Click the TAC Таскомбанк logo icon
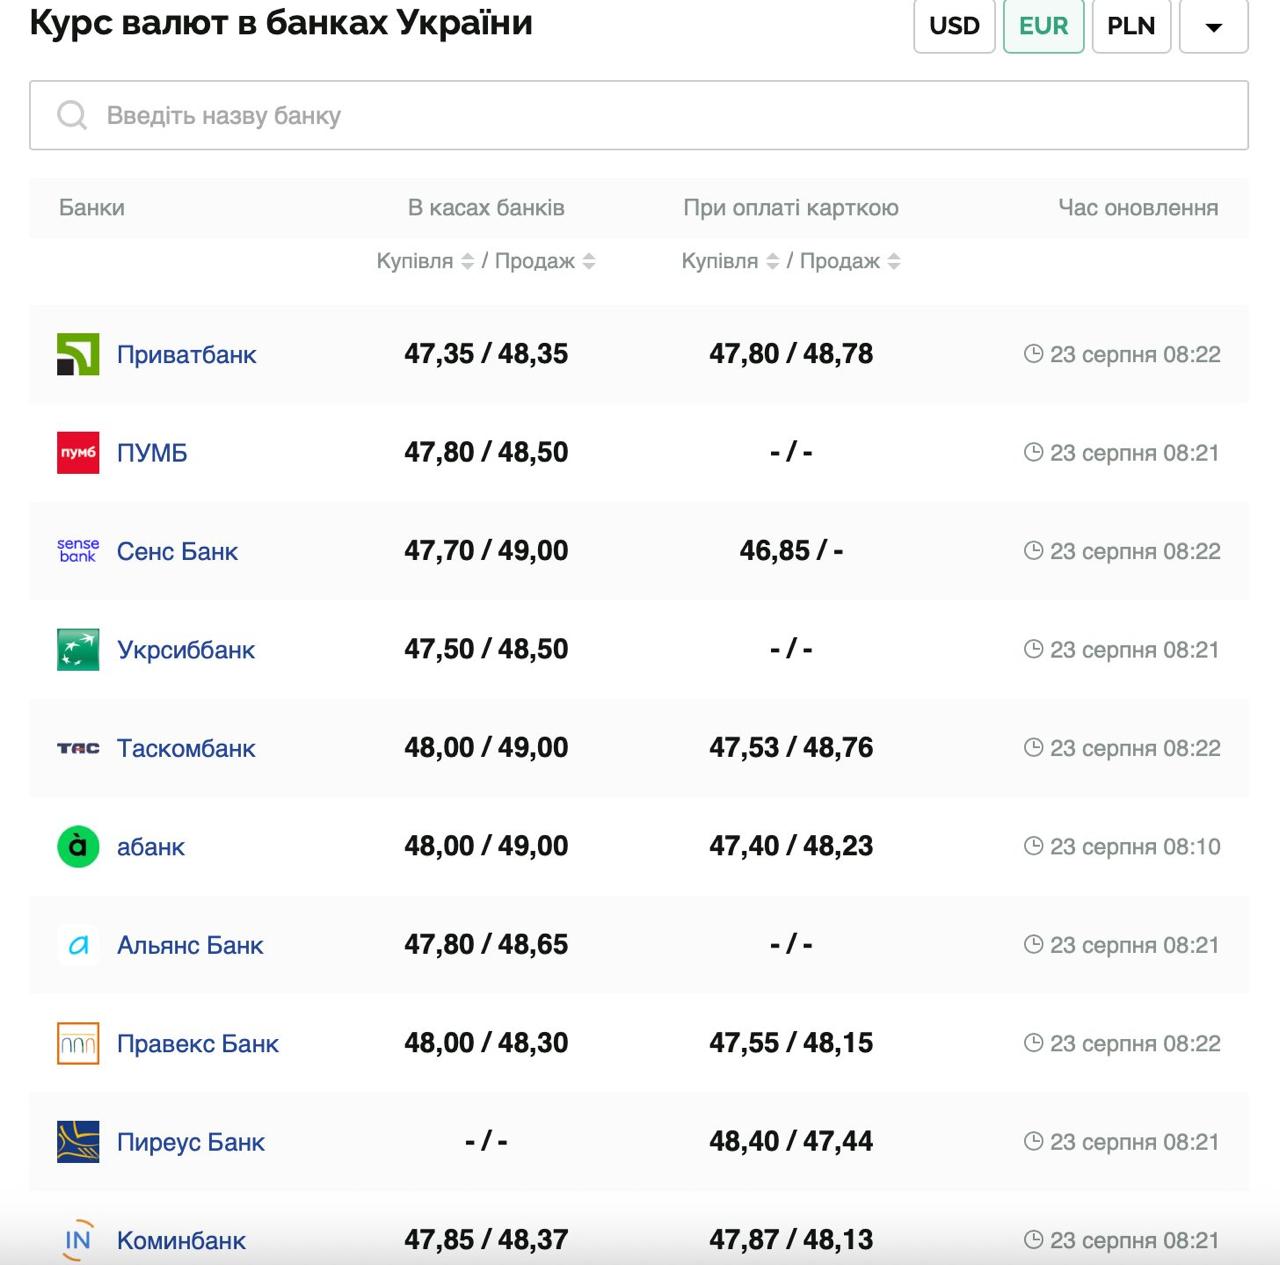 pos(78,748)
